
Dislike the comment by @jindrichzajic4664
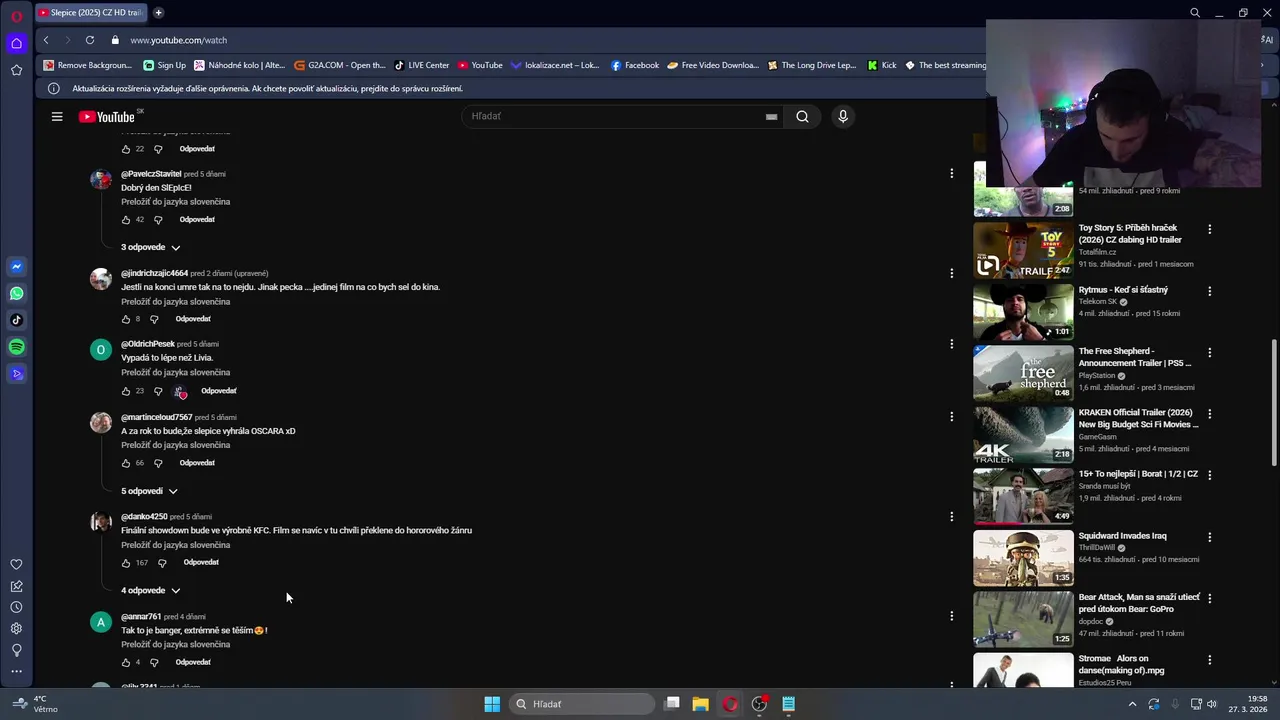click(154, 319)
